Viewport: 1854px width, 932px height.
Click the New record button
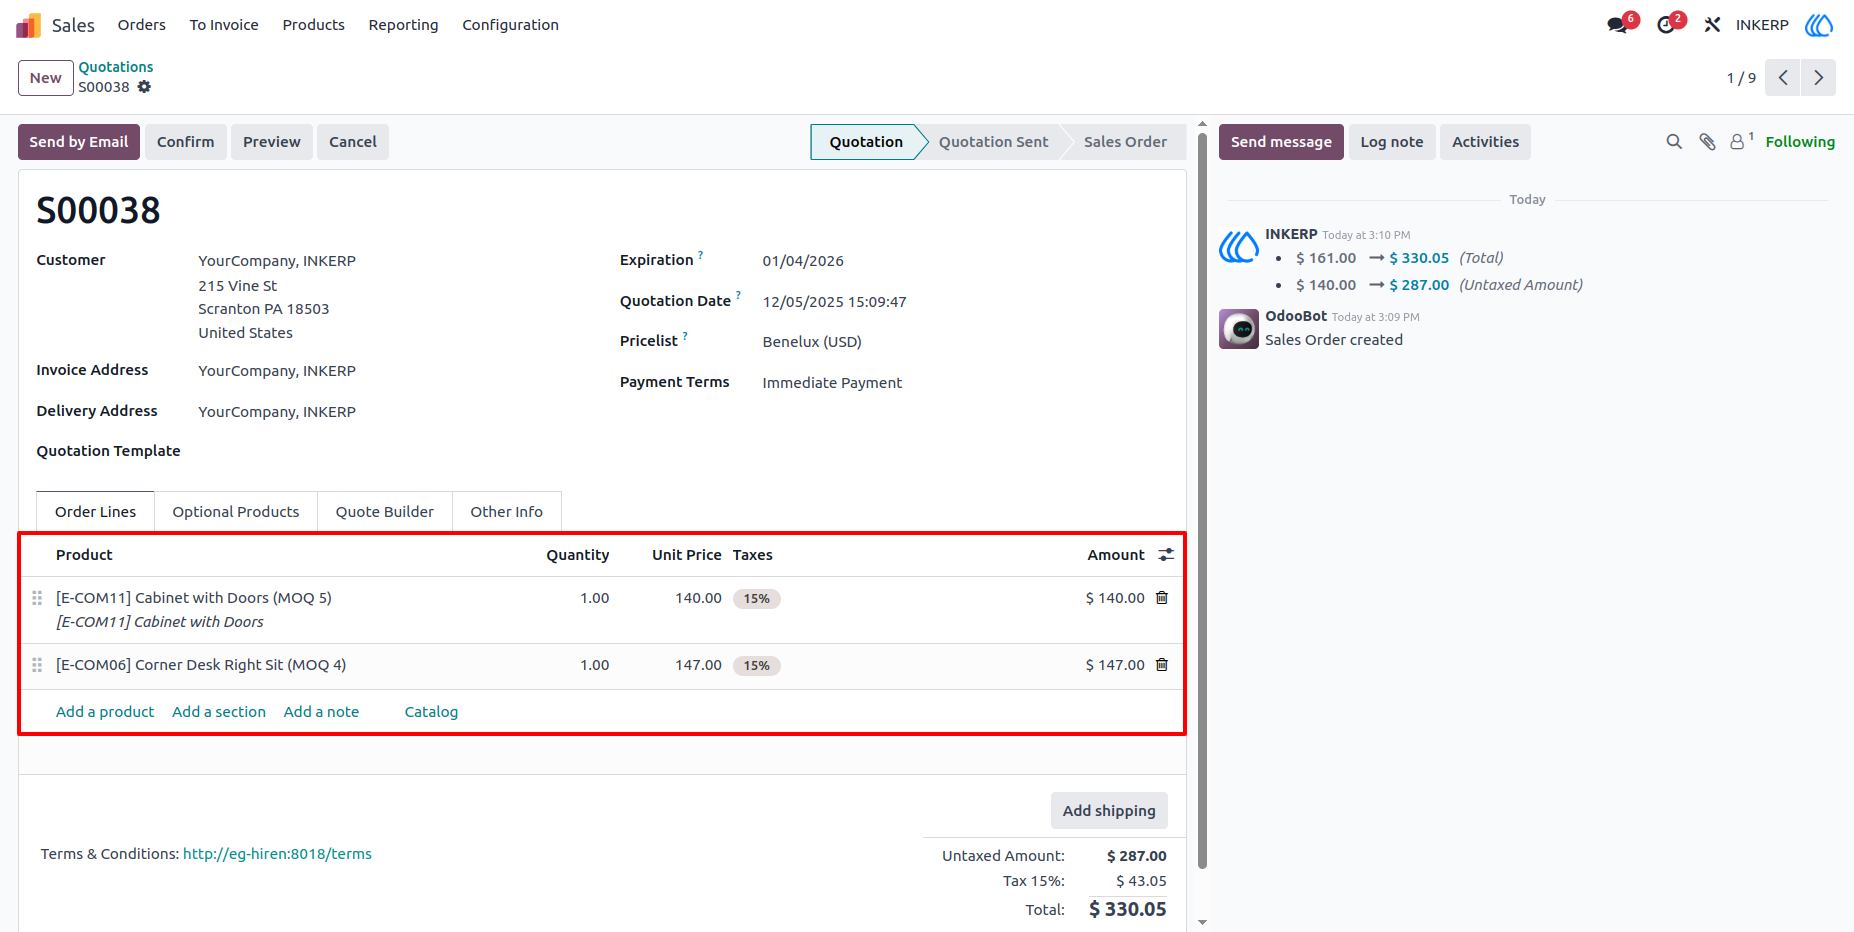[x=46, y=78]
